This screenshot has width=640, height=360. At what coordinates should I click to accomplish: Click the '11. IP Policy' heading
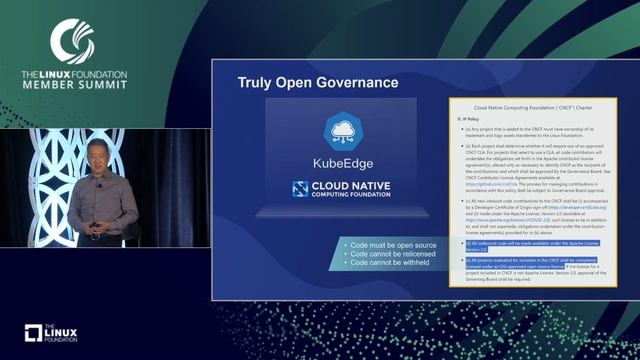(x=468, y=119)
